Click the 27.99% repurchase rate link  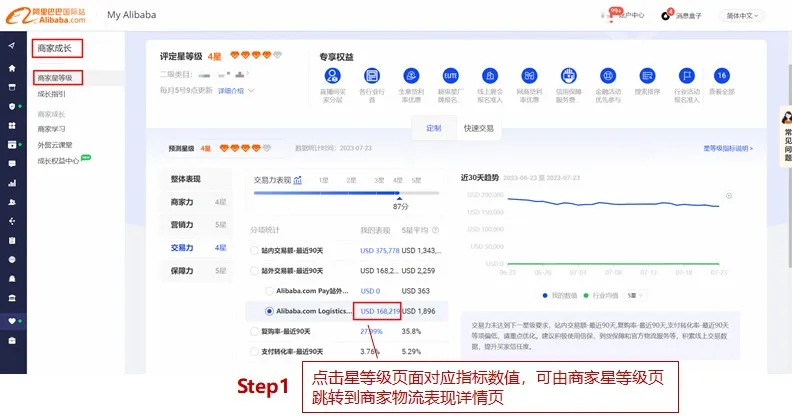tap(371, 331)
